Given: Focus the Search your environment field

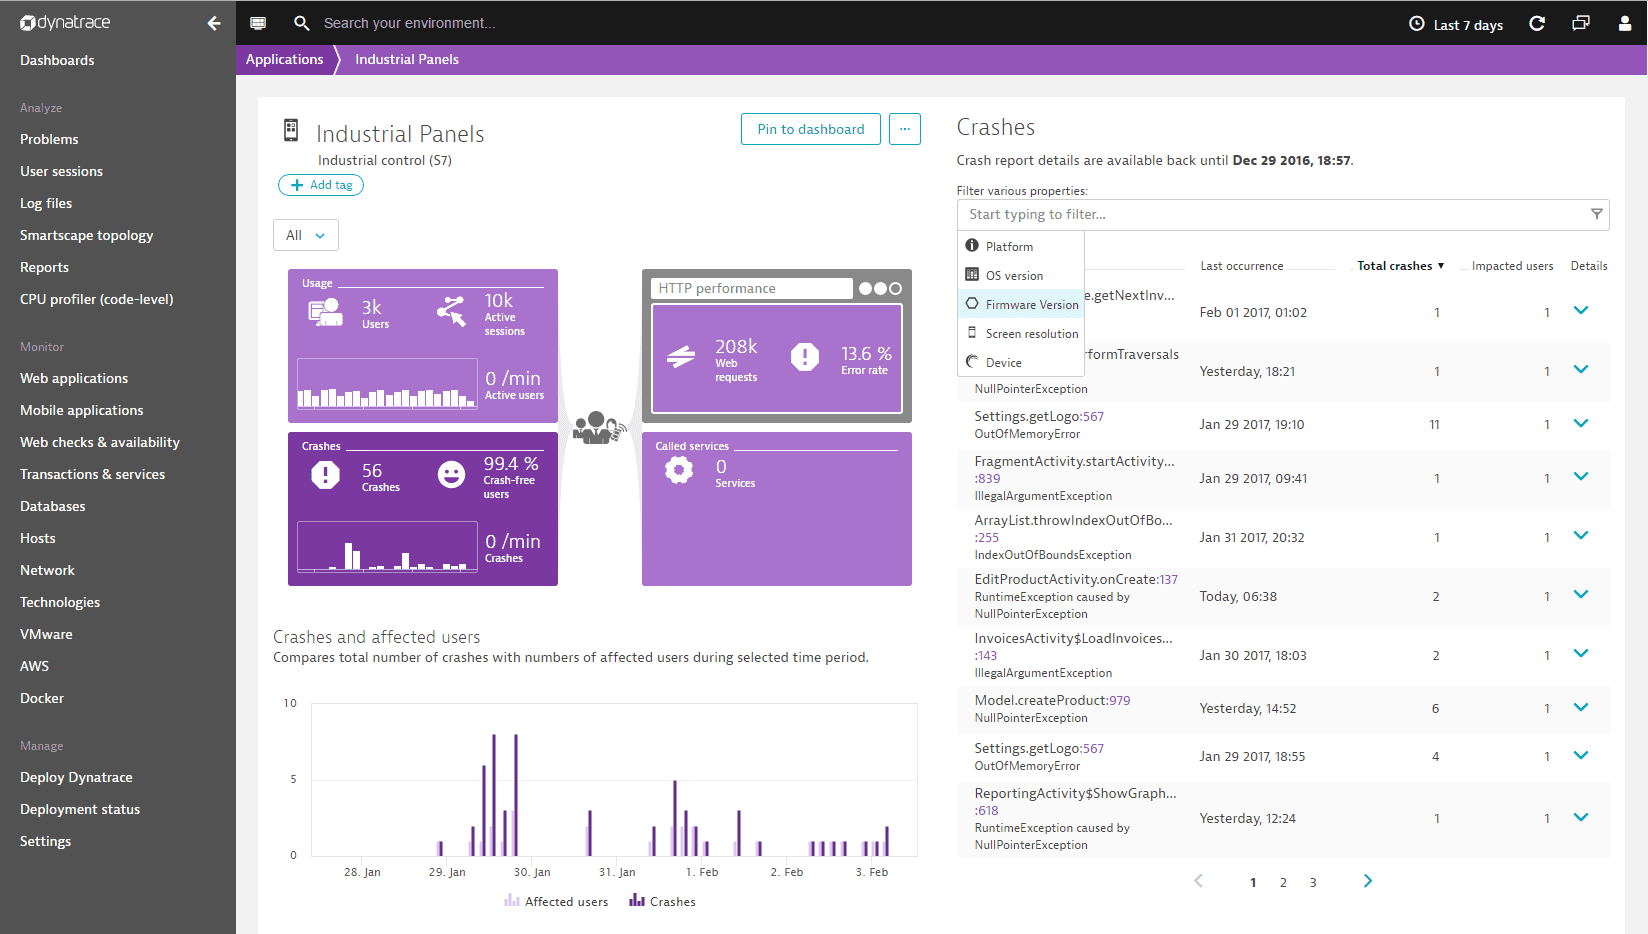Looking at the screenshot, I should click(409, 23).
